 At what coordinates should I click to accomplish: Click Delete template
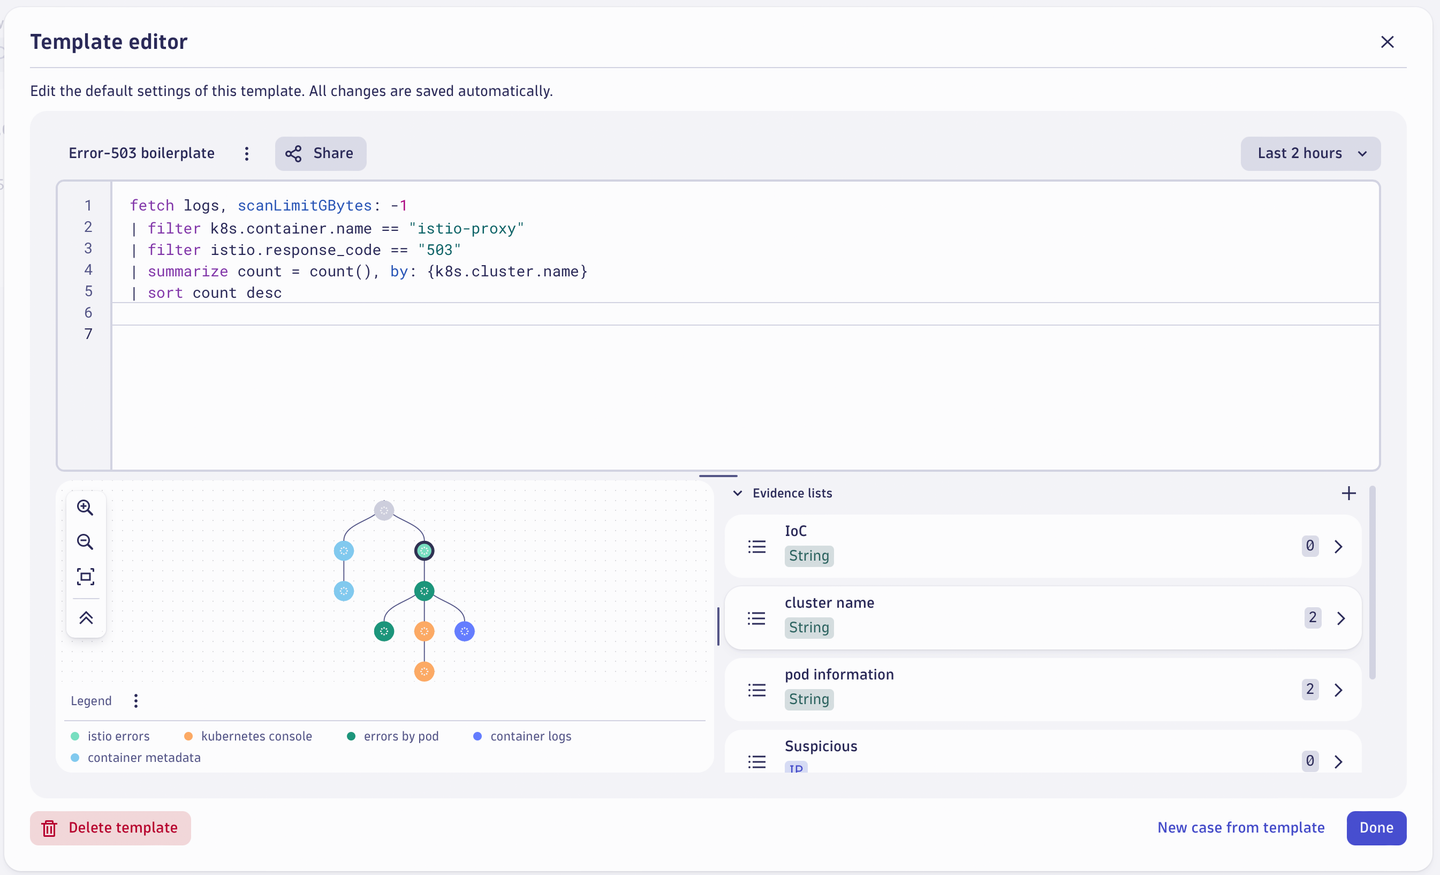[x=110, y=827]
